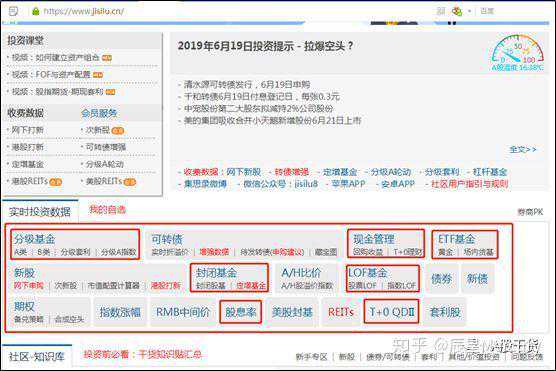This screenshot has width=556, height=371.
Task: Click the new badge next to 次新股 under 会员服务
Action: pos(118,131)
